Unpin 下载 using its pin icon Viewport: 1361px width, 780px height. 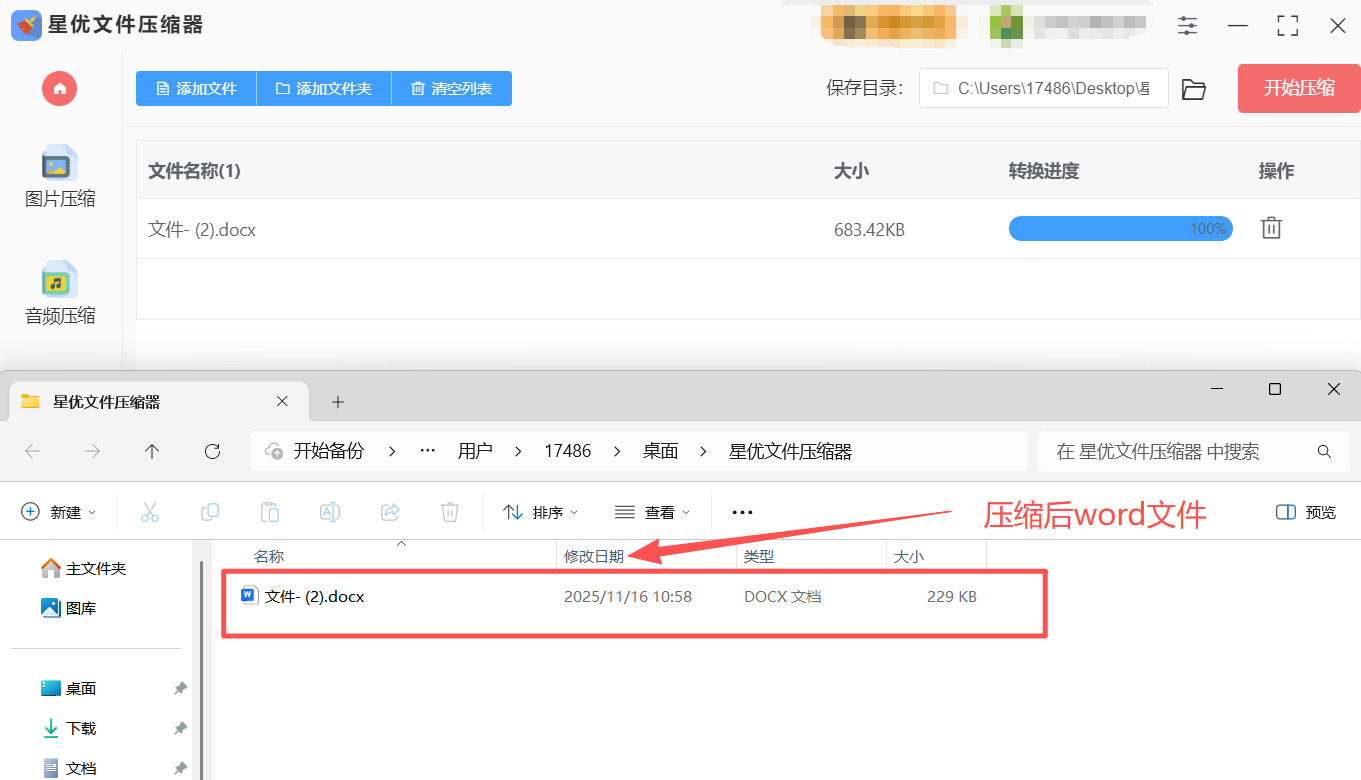pyautogui.click(x=180, y=728)
